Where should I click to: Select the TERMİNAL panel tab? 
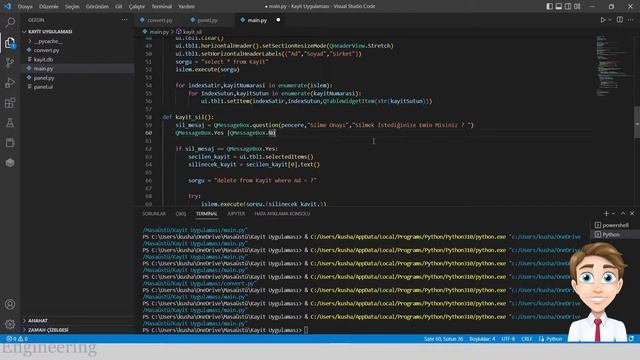pos(207,213)
